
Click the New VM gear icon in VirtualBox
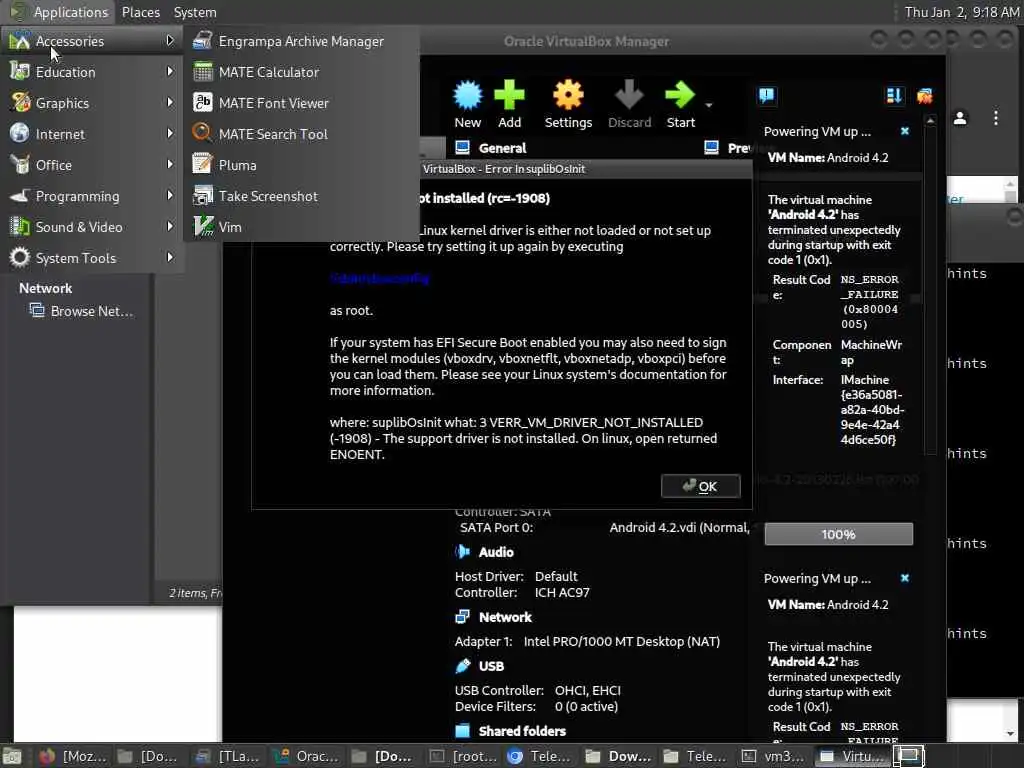pos(468,95)
